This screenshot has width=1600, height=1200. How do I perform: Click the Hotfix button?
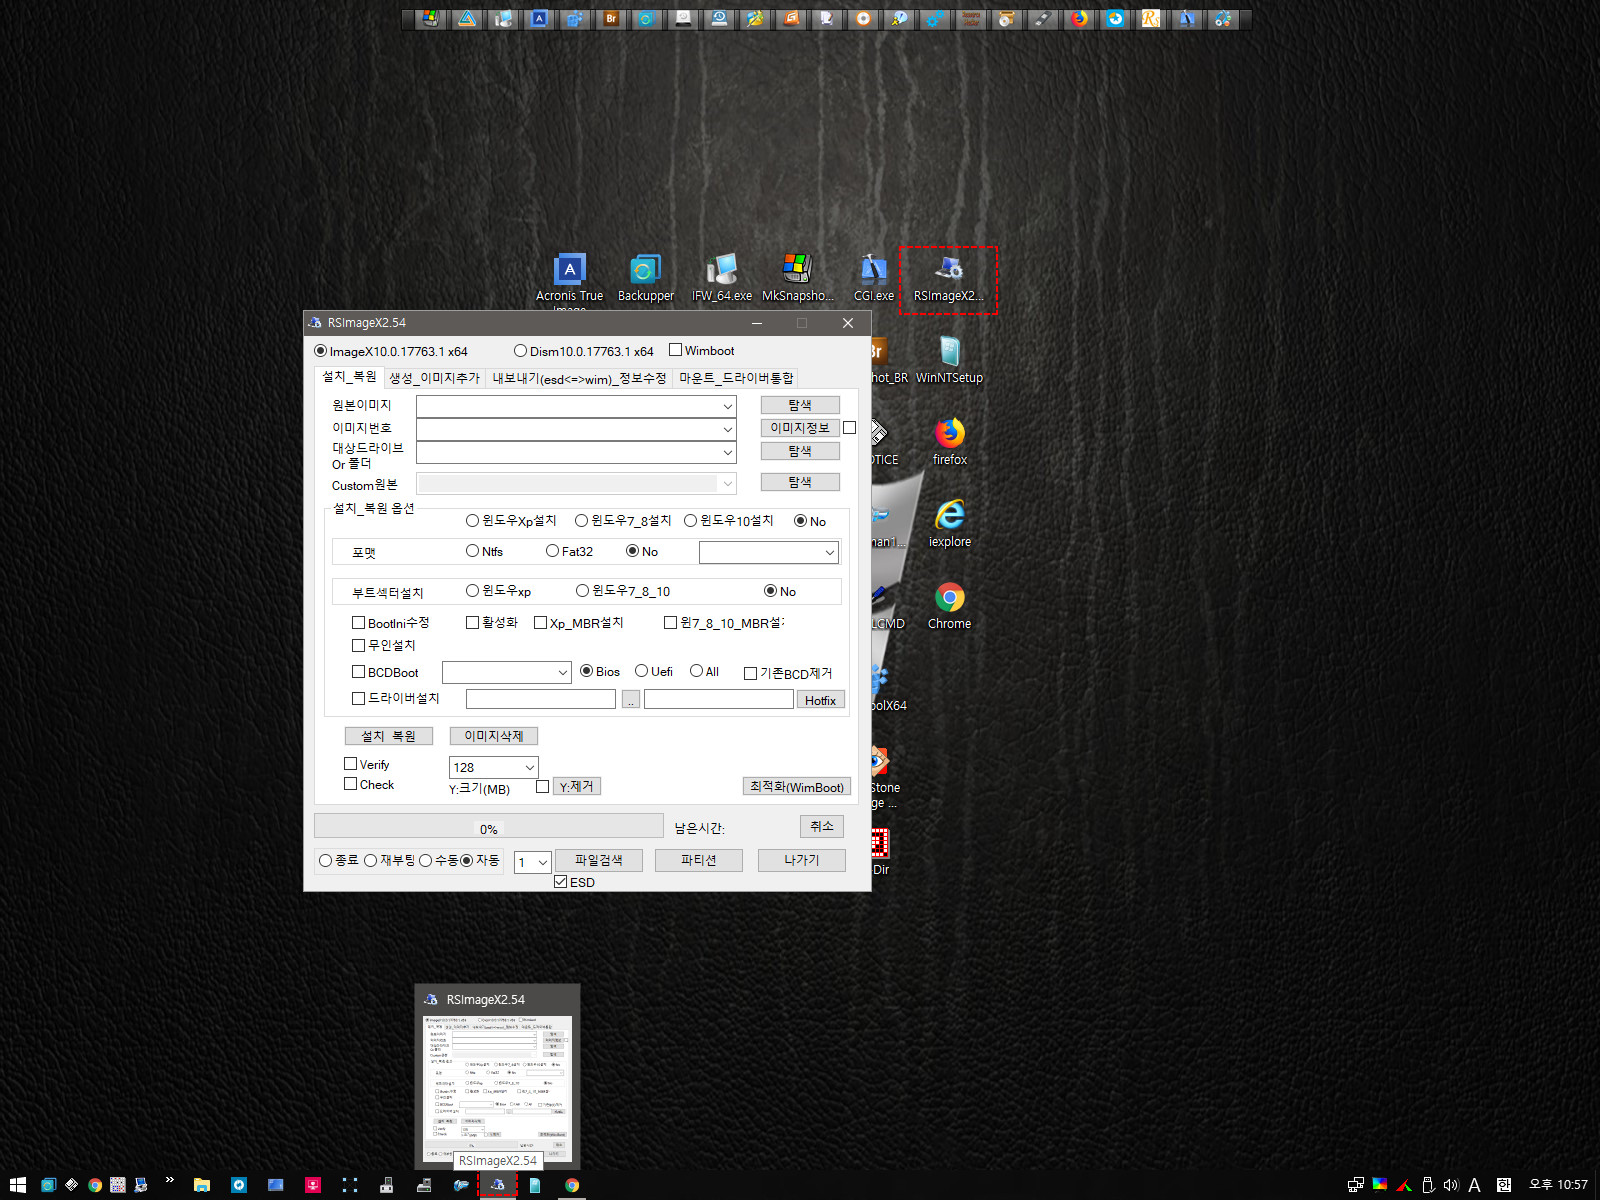[820, 700]
